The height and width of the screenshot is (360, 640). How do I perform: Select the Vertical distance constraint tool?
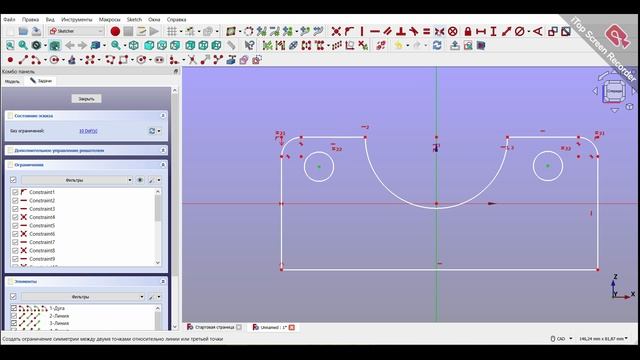click(493, 31)
